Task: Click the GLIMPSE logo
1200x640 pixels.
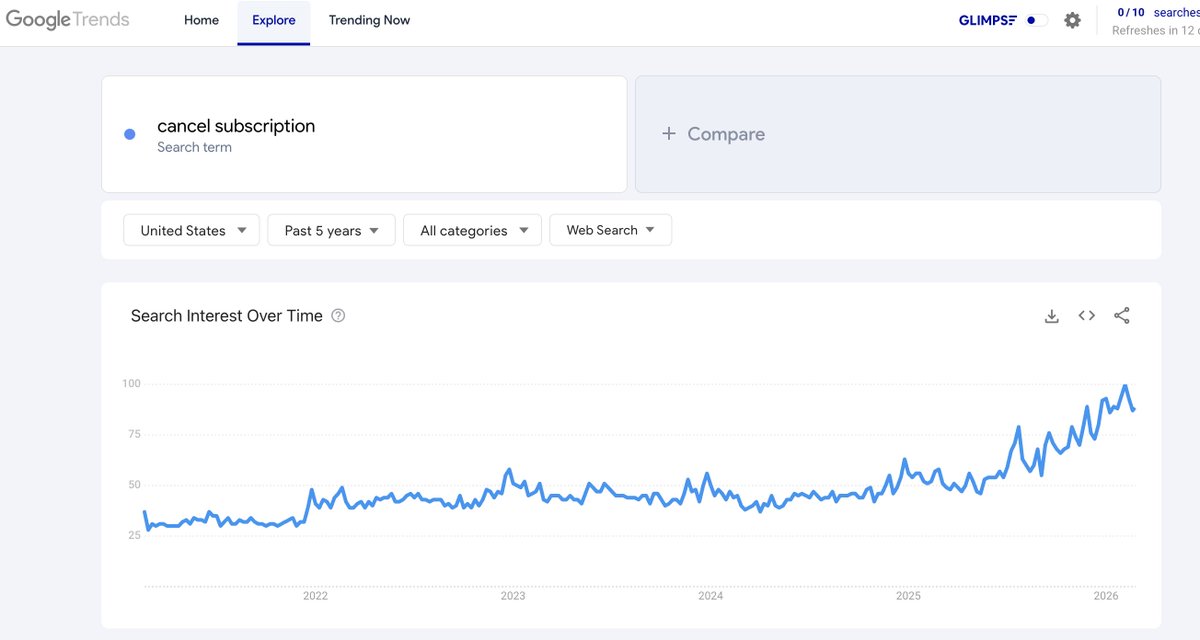Action: click(987, 20)
